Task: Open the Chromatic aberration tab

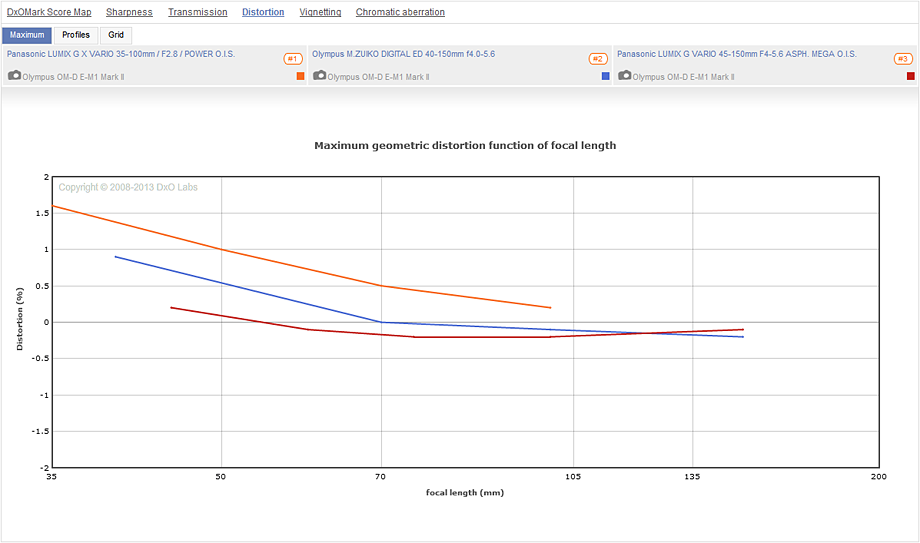Action: point(400,12)
